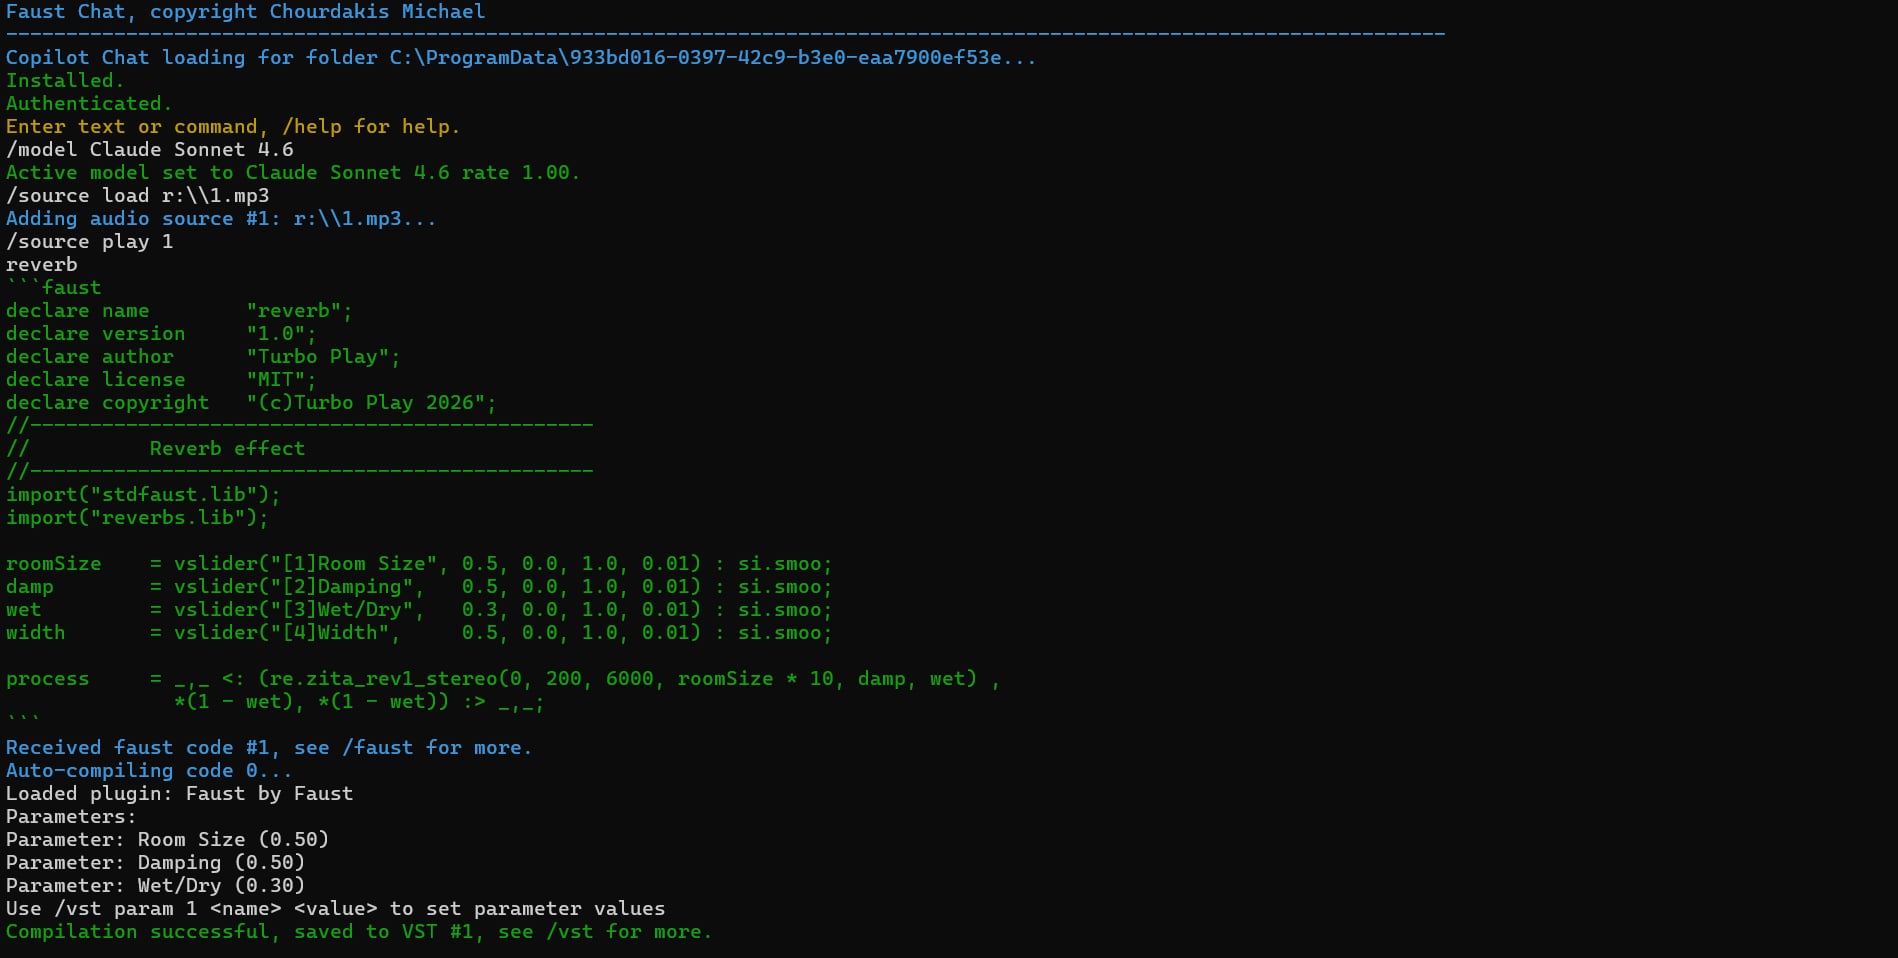Click the "Parameter: Wet/Dry (0.30)" line
Screen dimensions: 1898x958
click(x=155, y=886)
